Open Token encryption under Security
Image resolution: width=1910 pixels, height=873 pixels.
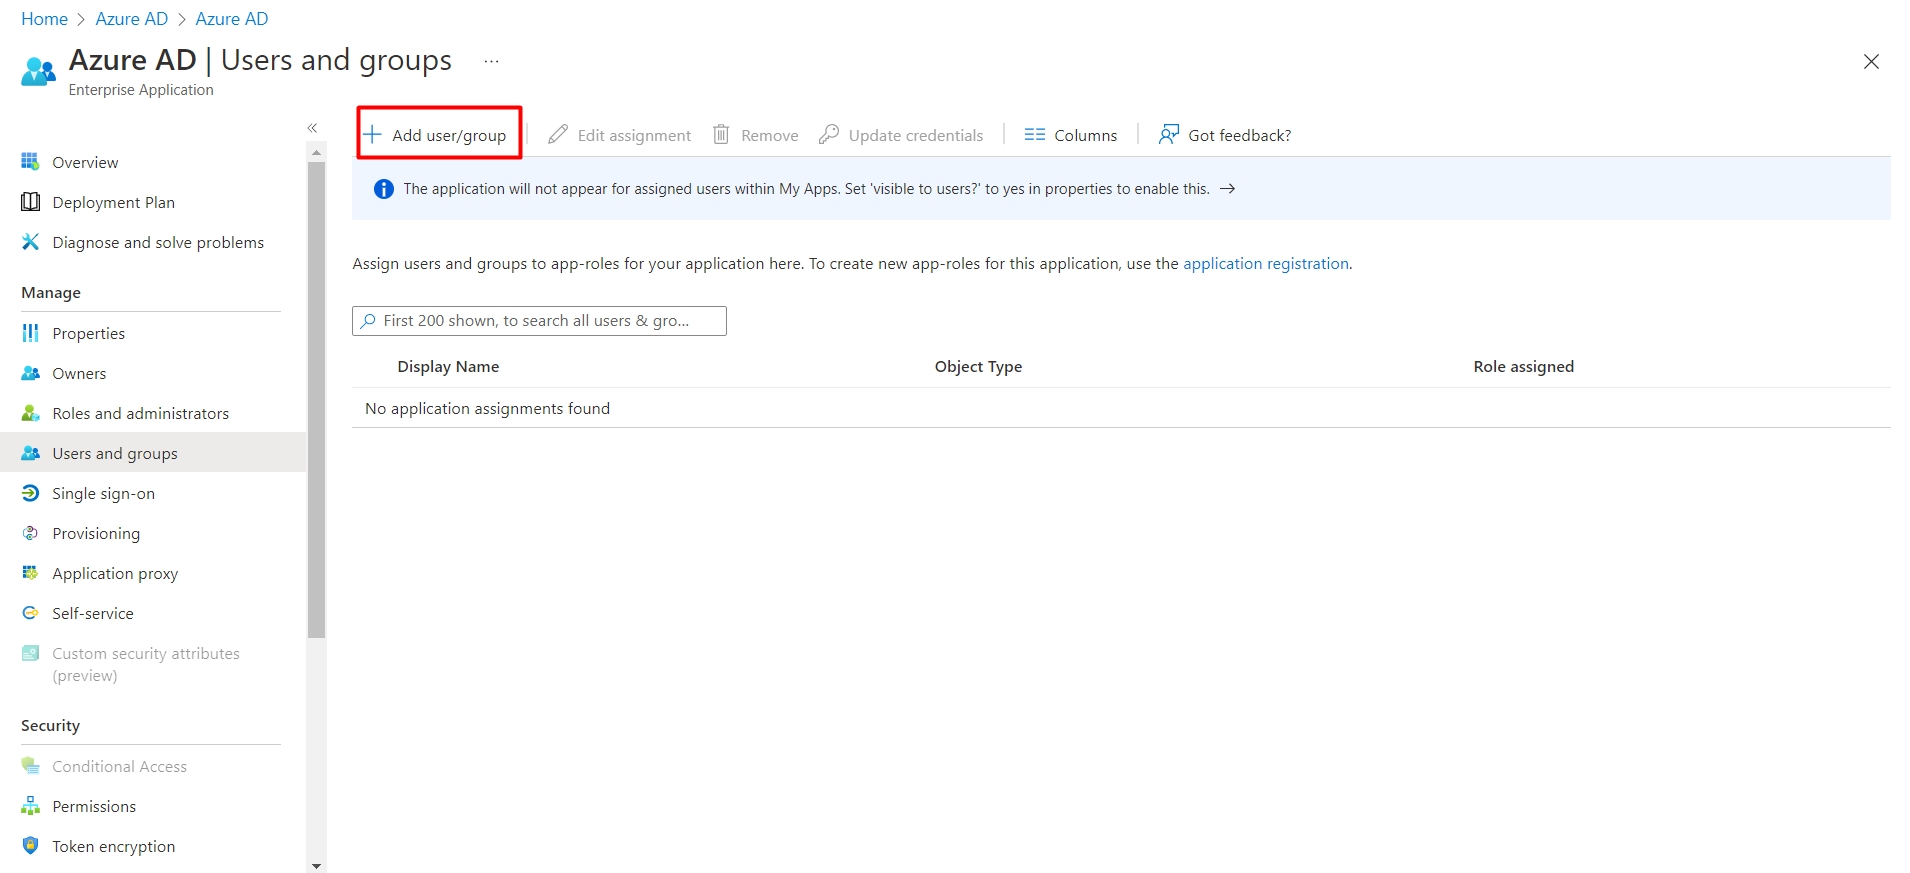[x=113, y=846]
